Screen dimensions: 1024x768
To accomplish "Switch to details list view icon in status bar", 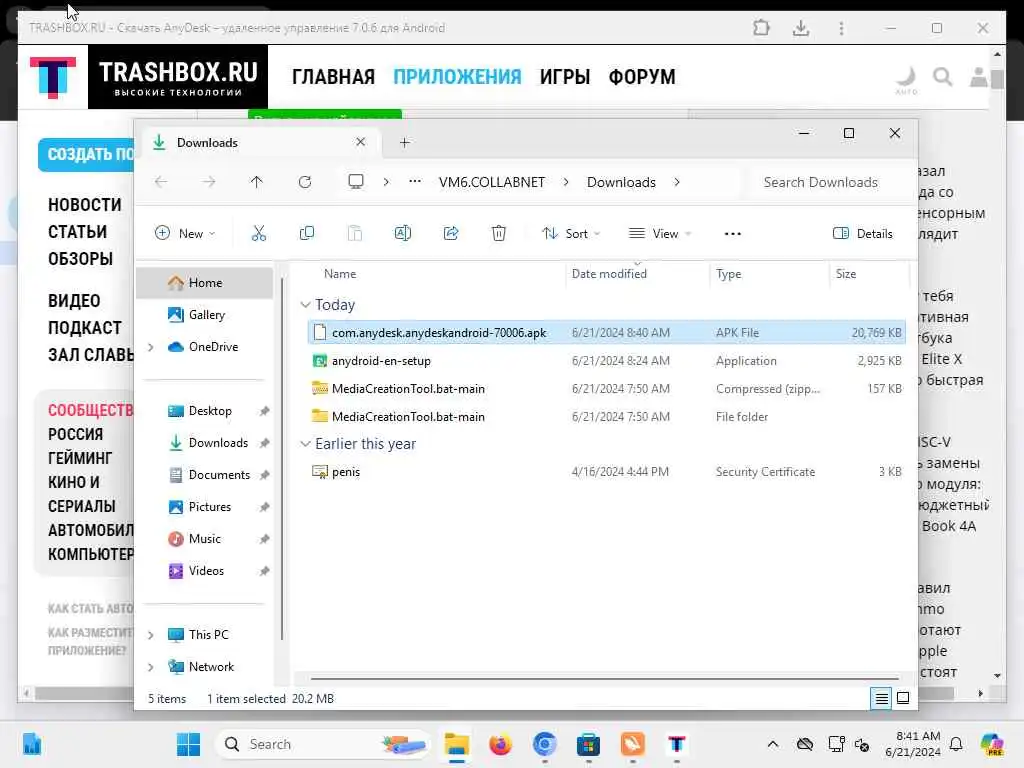I will 881,699.
